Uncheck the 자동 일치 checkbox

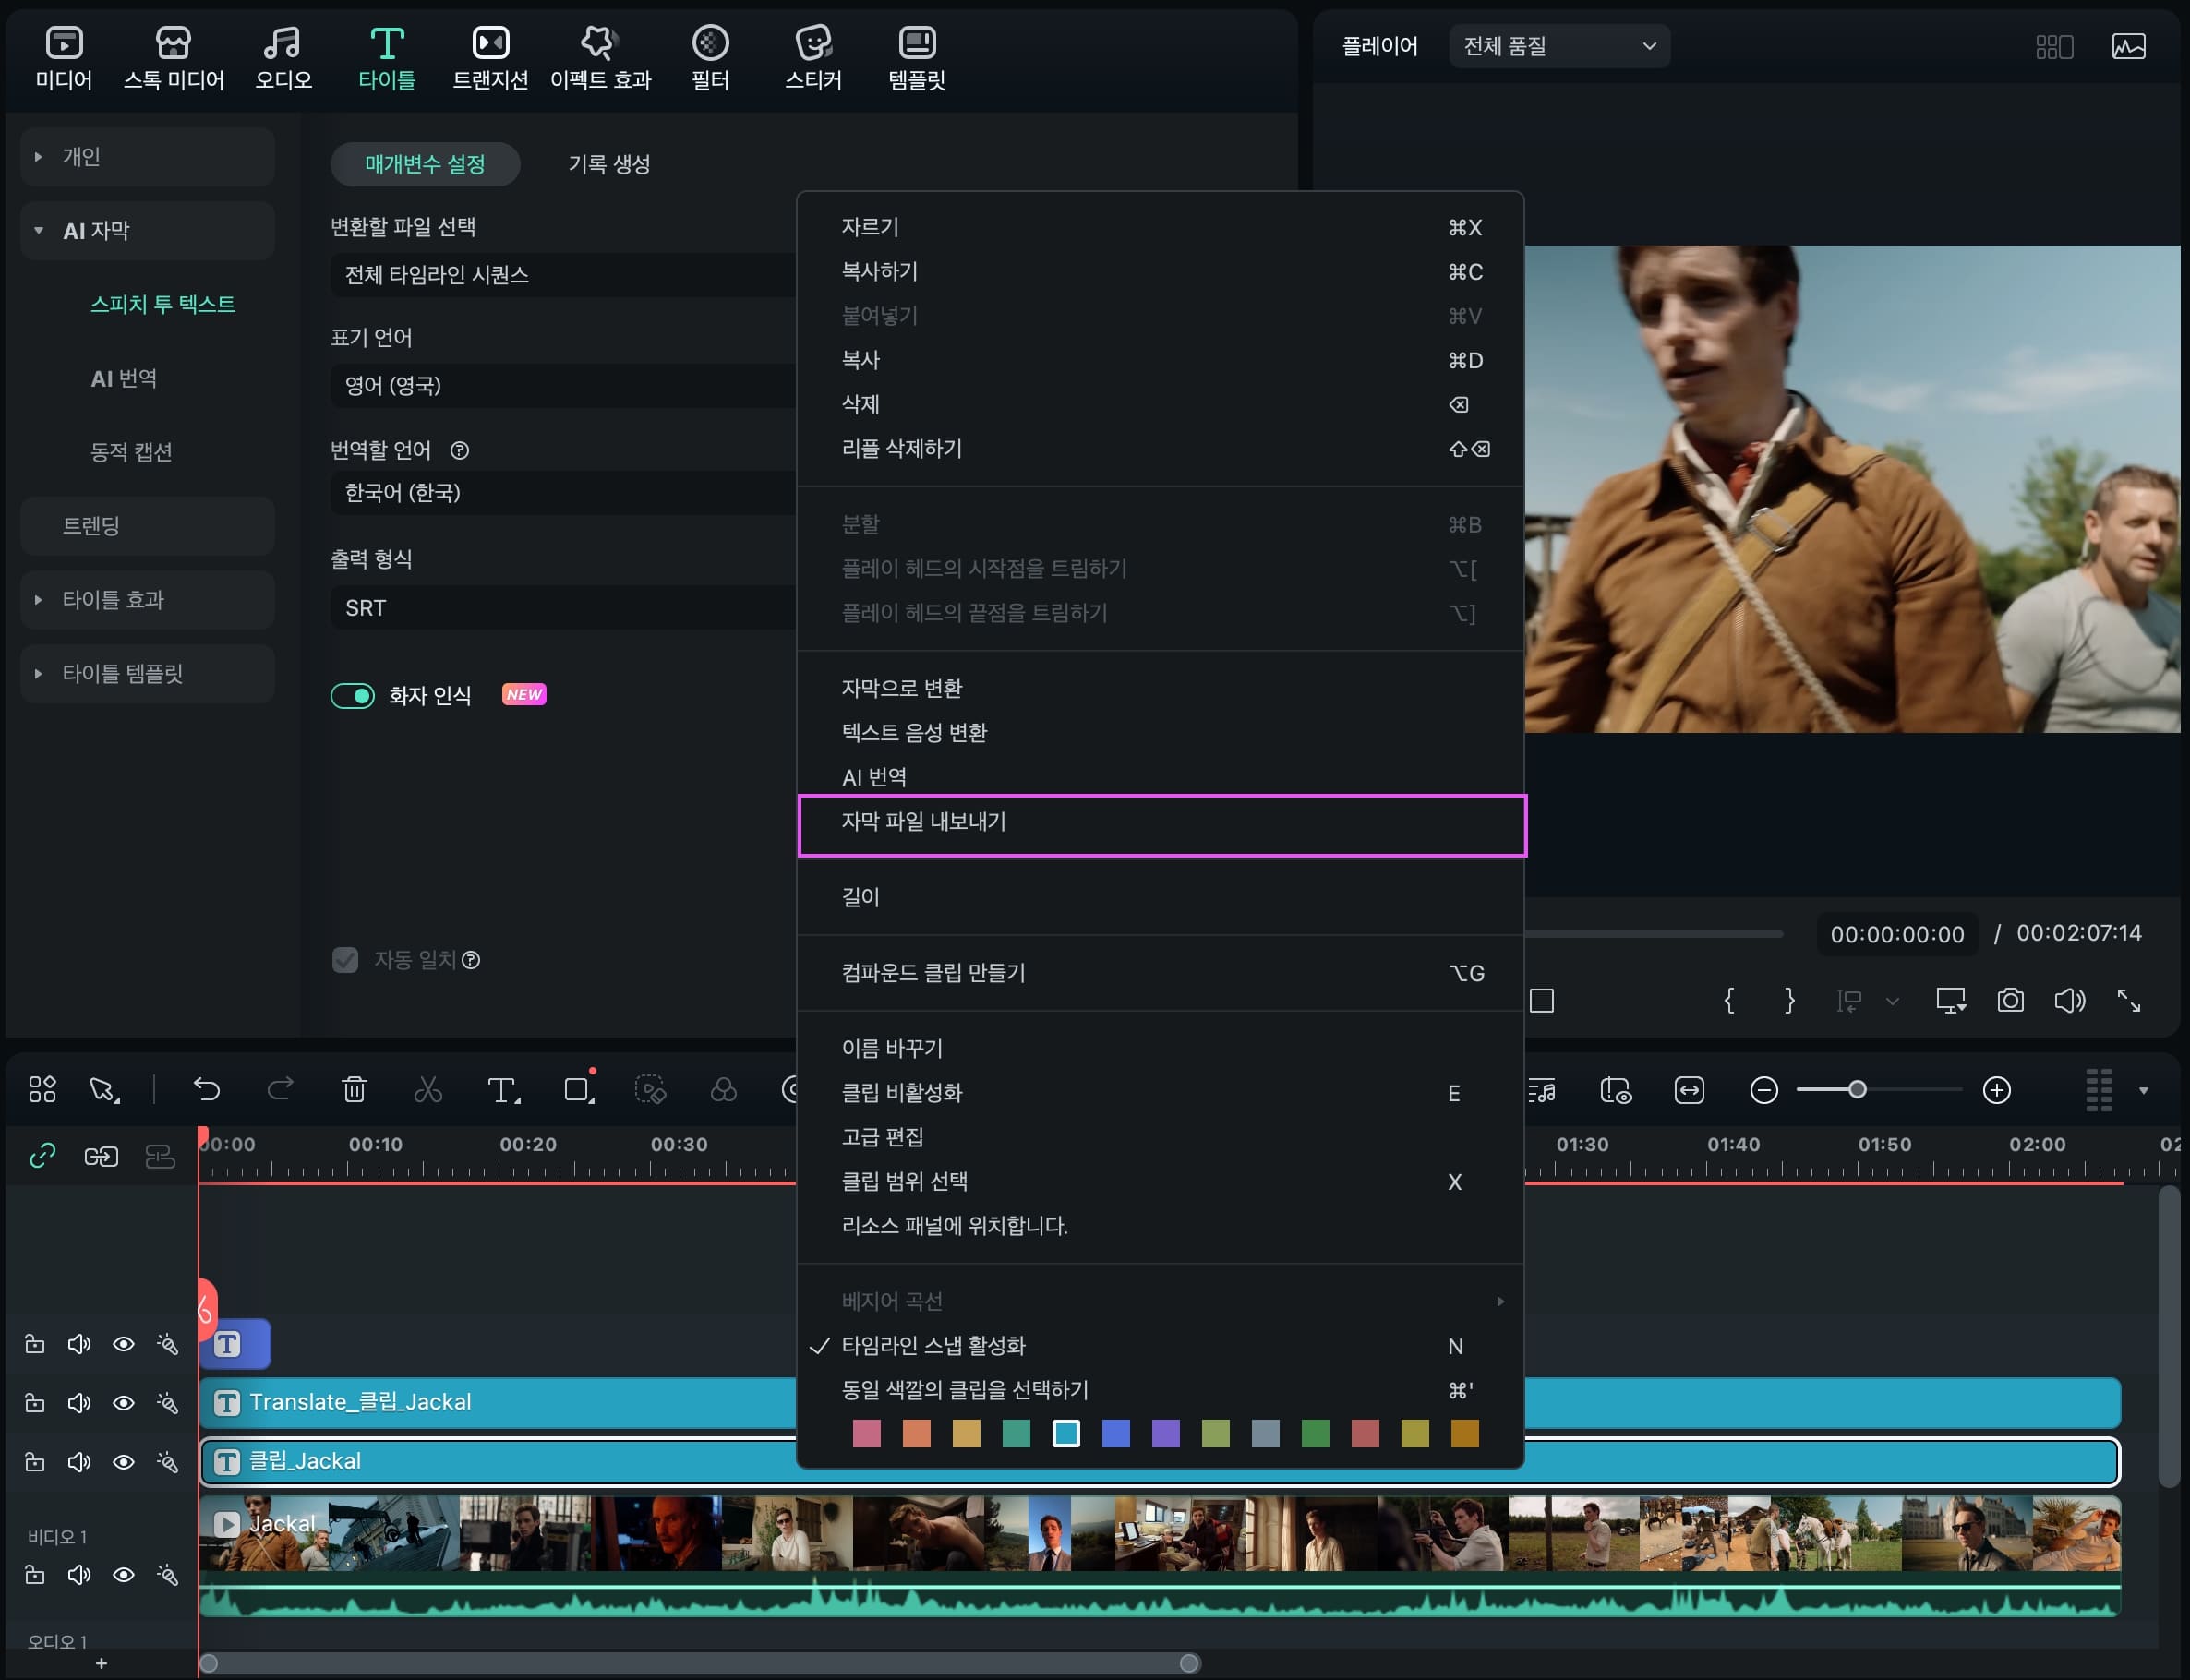click(x=344, y=959)
